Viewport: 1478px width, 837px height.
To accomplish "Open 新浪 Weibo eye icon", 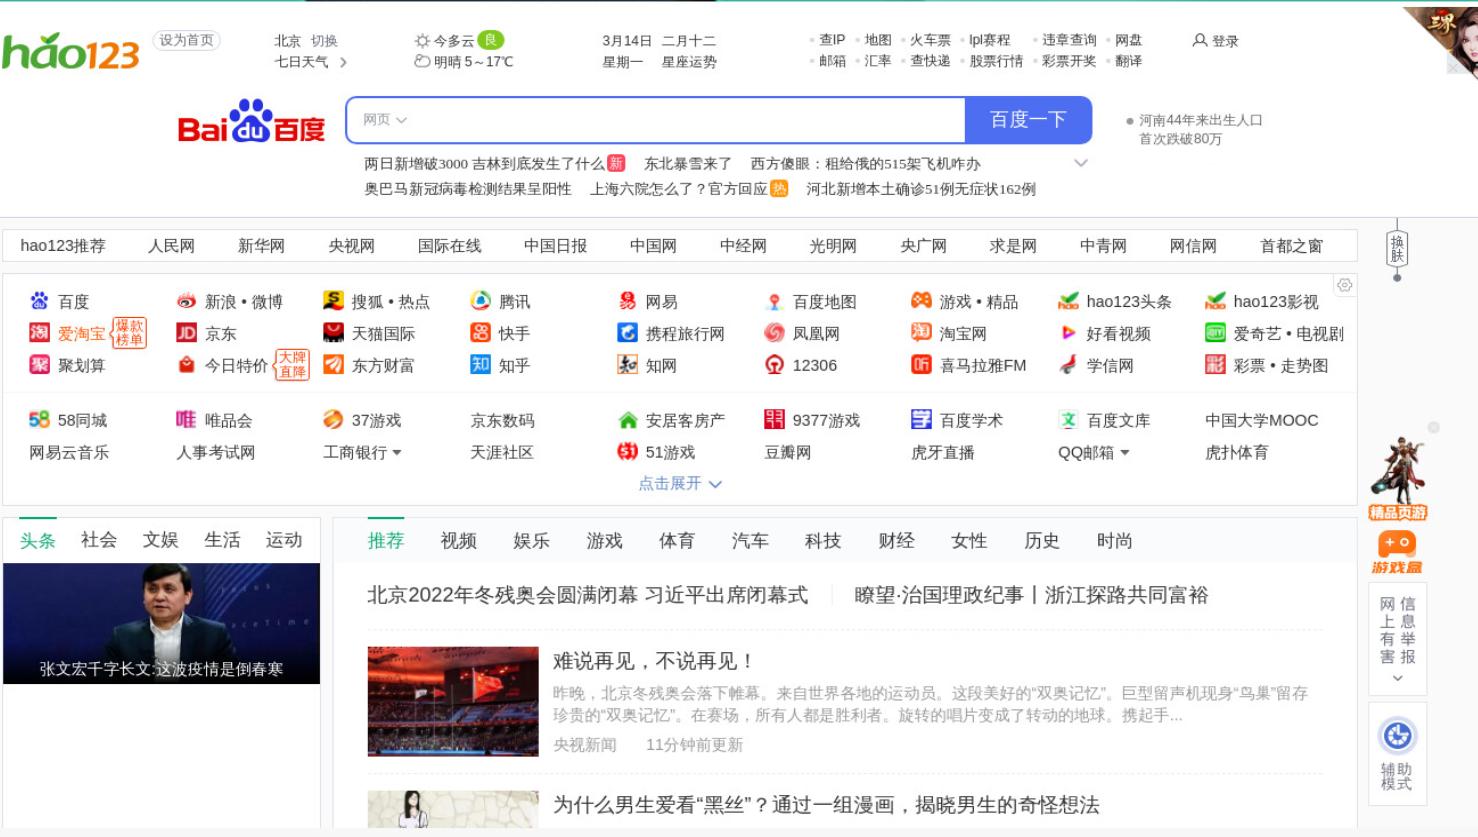I will [186, 301].
